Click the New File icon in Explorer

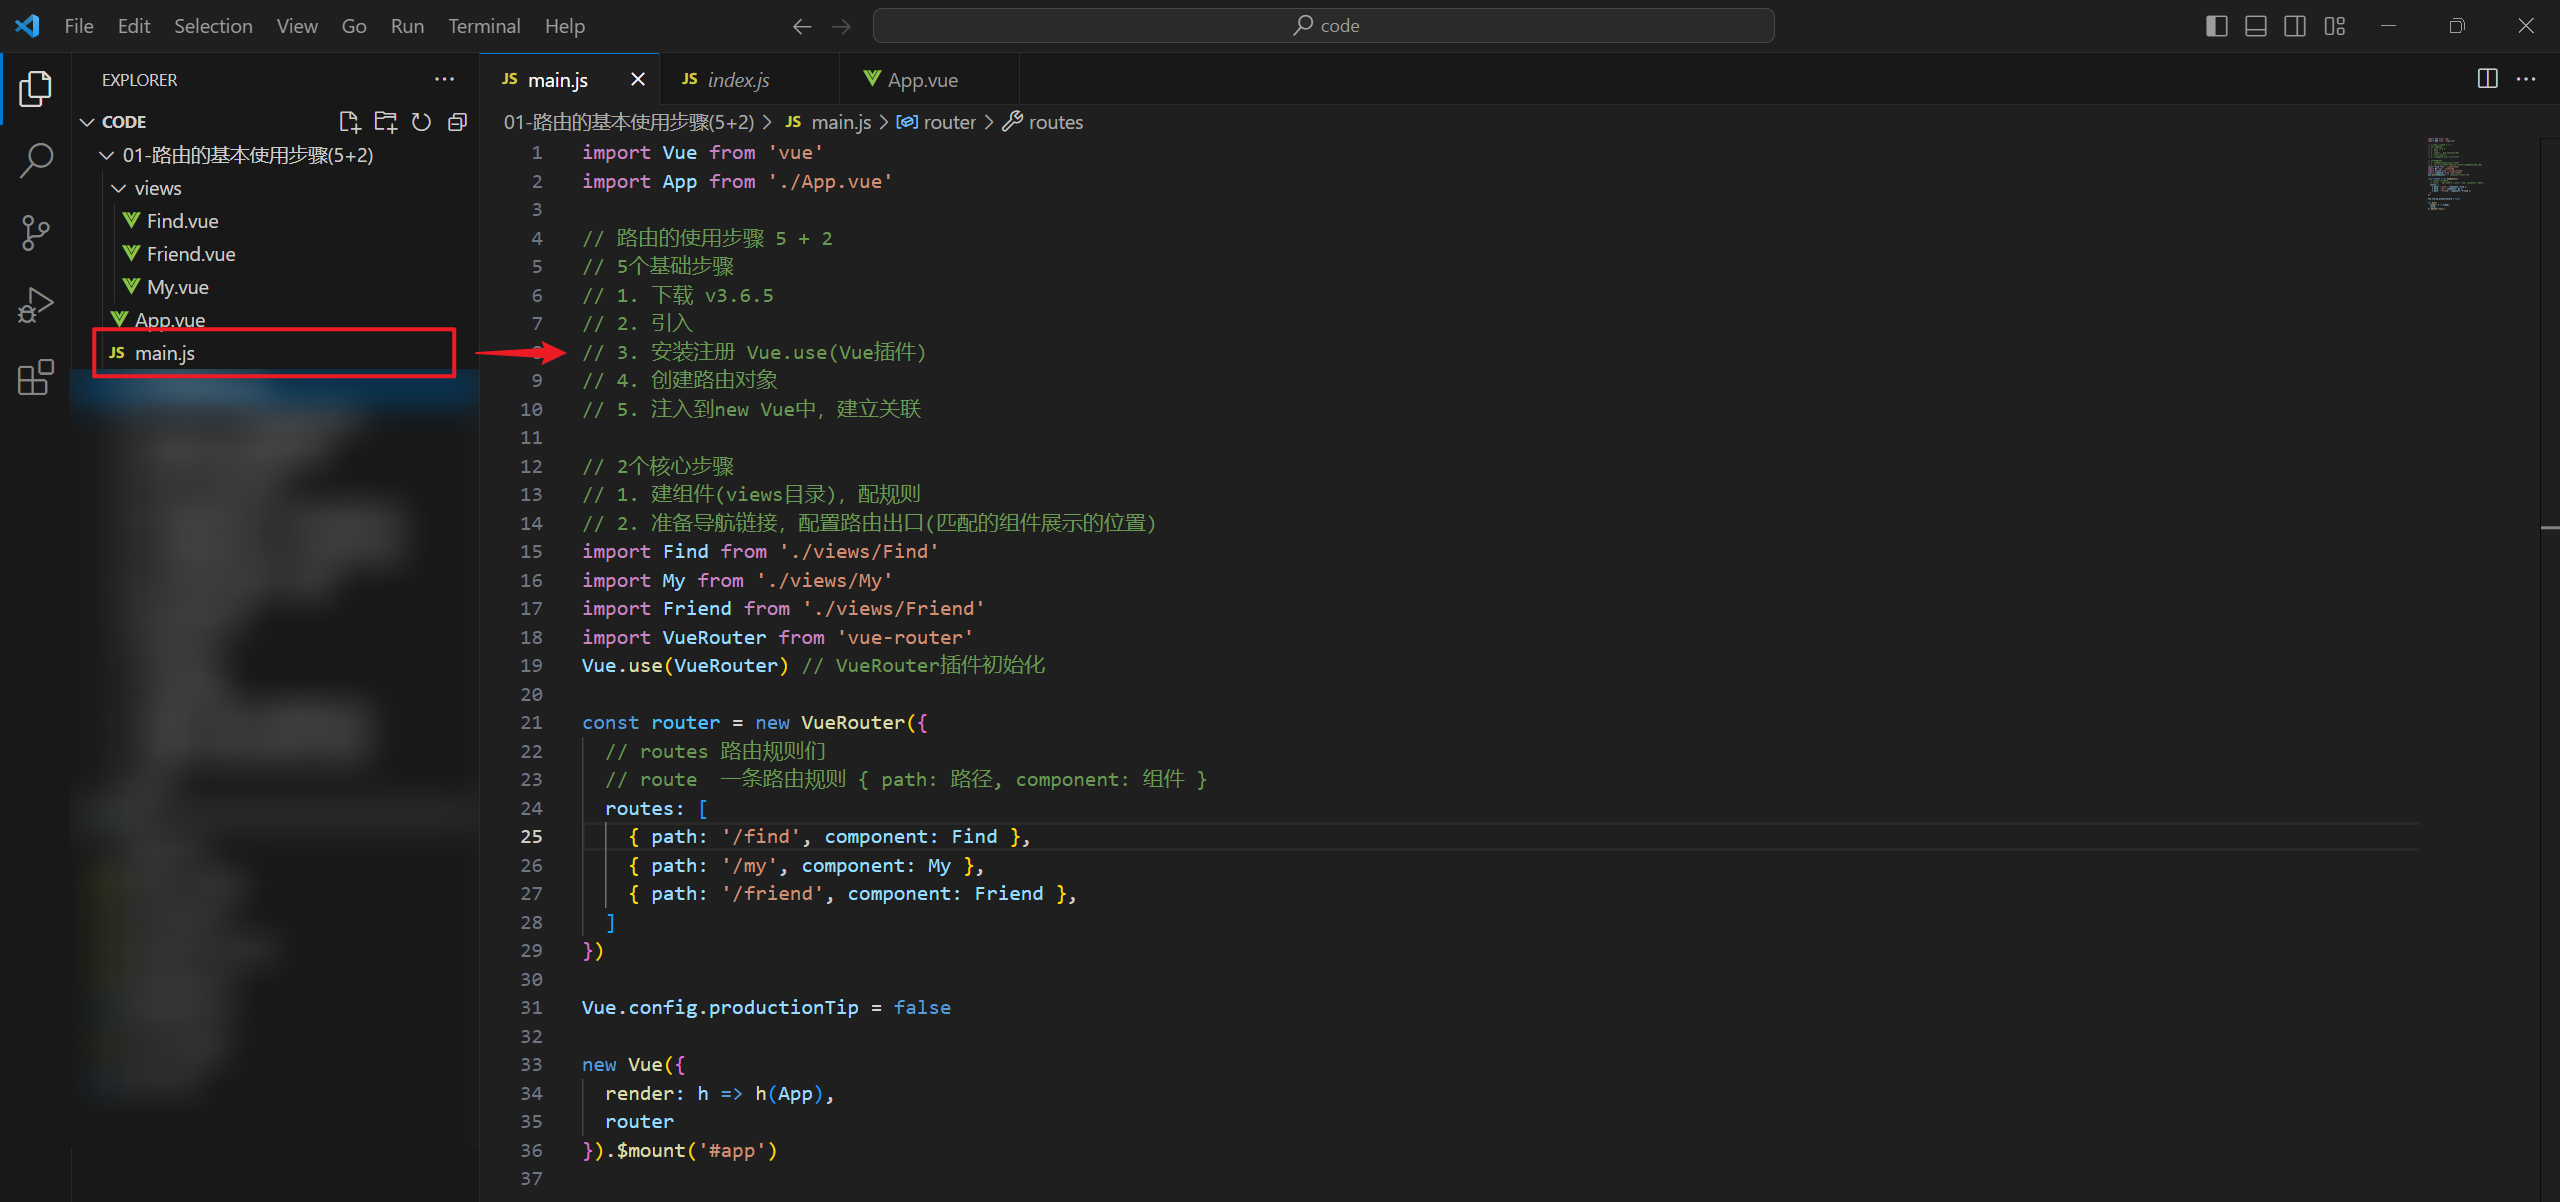(x=349, y=122)
